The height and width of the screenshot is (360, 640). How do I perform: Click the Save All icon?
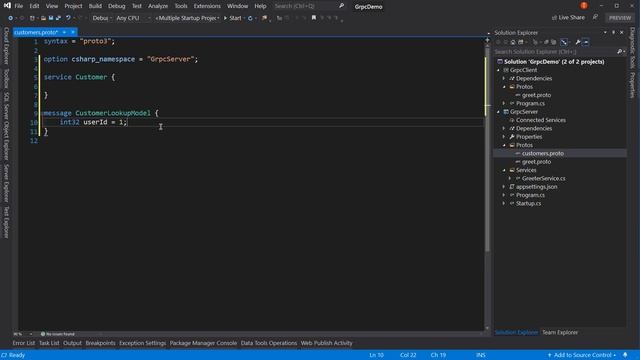58,18
